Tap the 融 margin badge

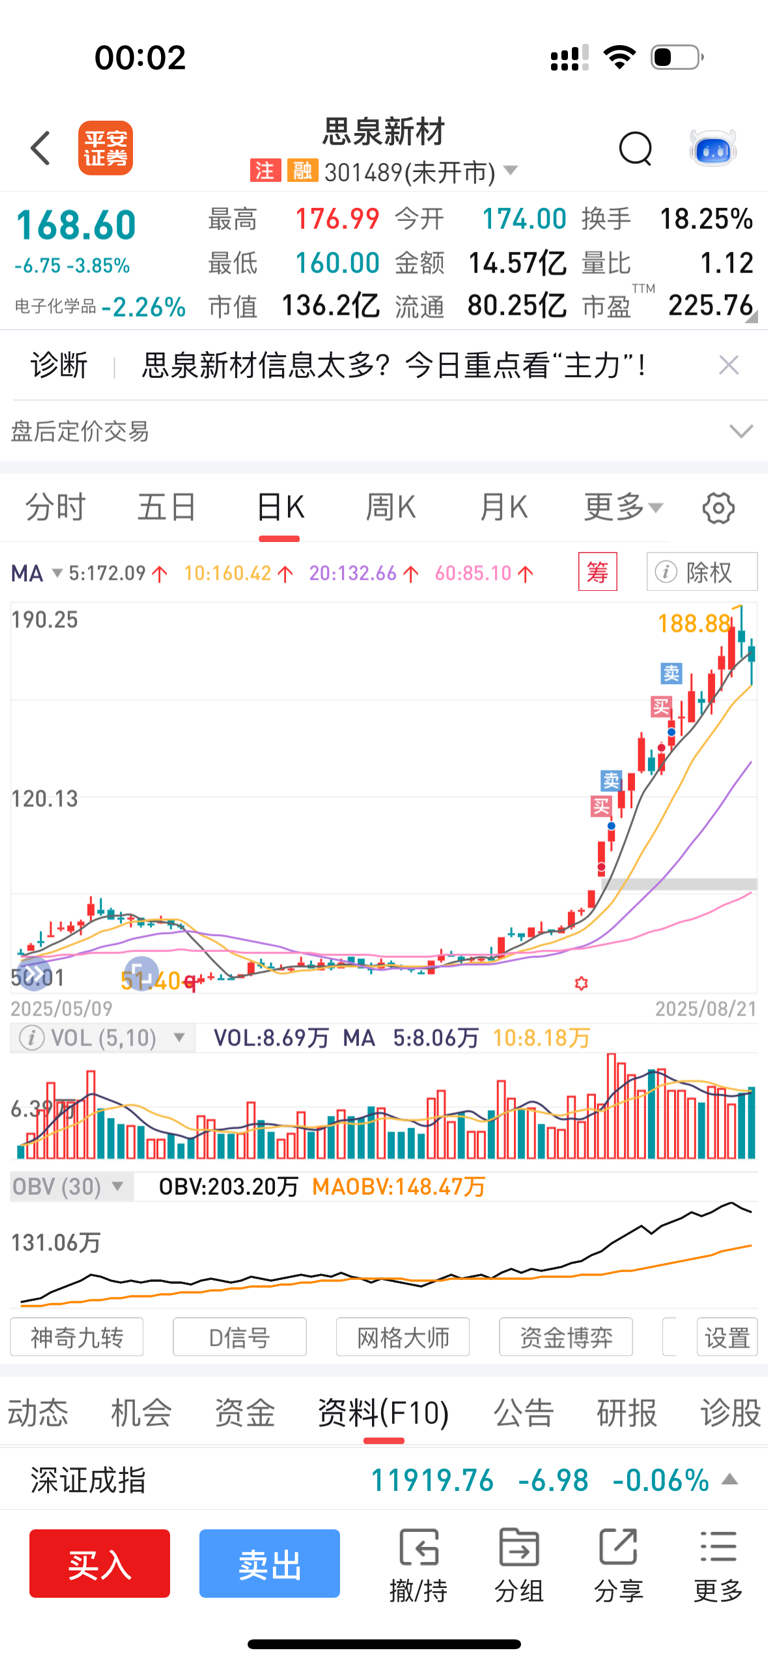(x=301, y=171)
